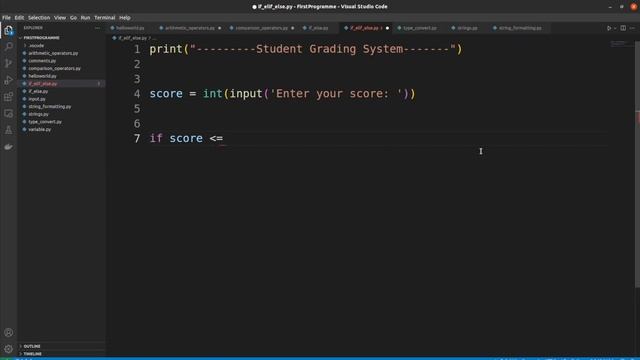Open the Explorer view in the activity bar
The height and width of the screenshot is (360, 640).
pos(9,31)
